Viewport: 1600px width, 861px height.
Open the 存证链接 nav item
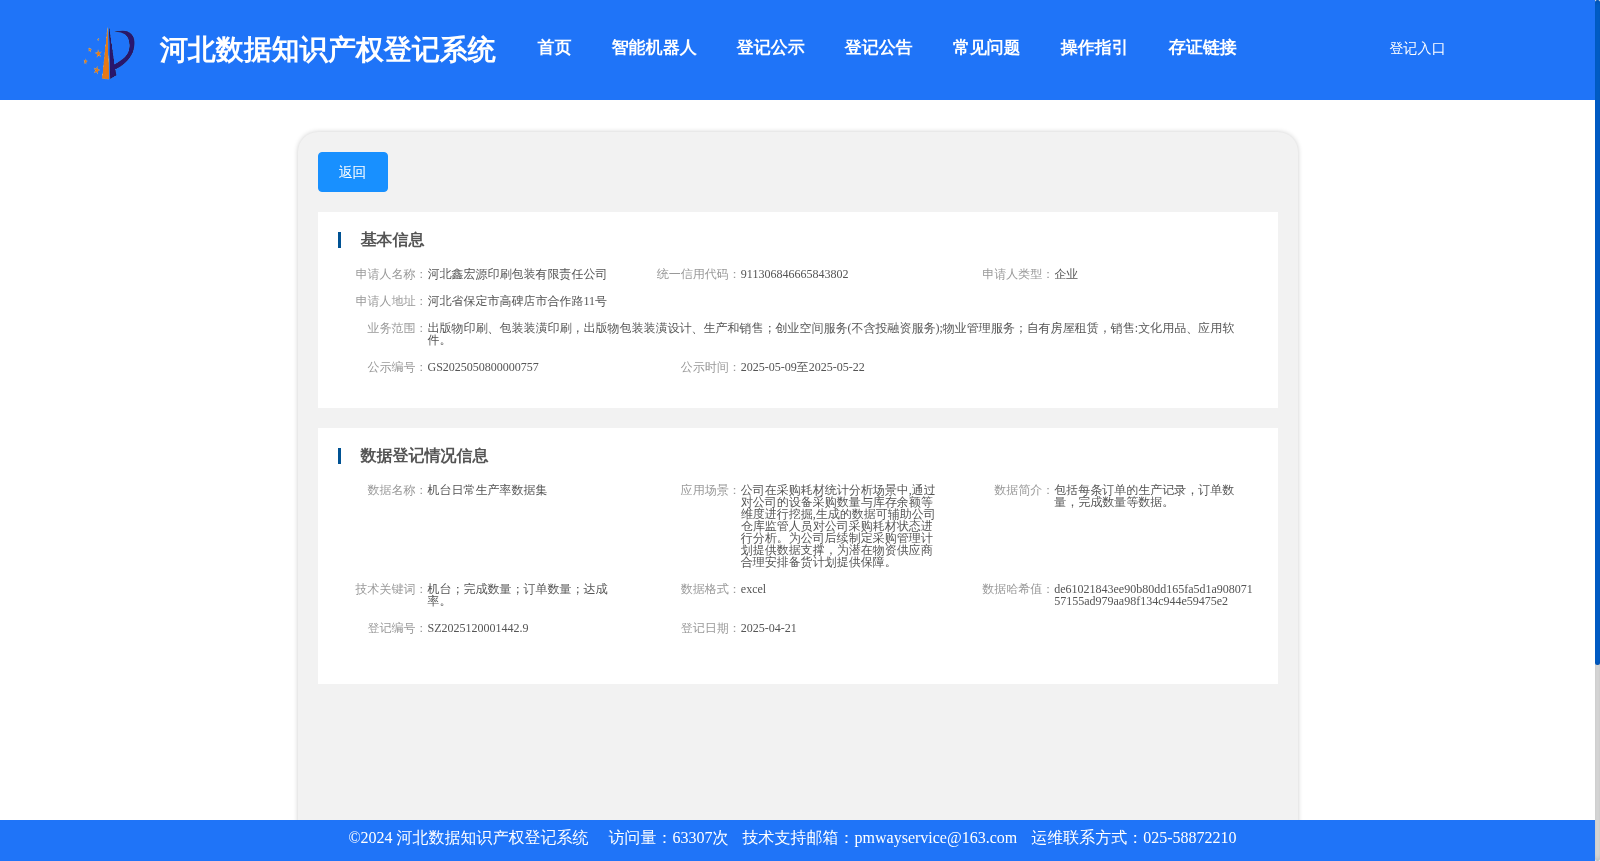[x=1203, y=48]
